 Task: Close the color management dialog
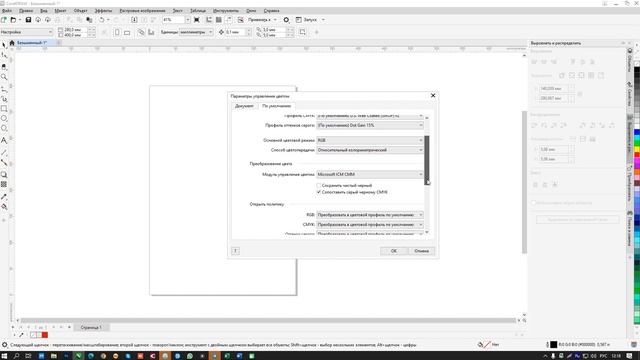(x=433, y=96)
